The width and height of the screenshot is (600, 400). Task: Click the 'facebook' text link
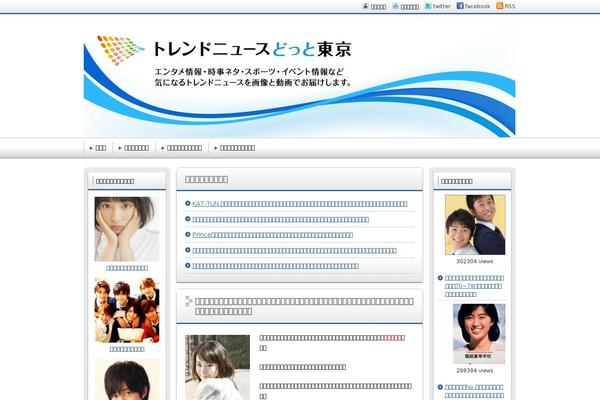pyautogui.click(x=477, y=6)
